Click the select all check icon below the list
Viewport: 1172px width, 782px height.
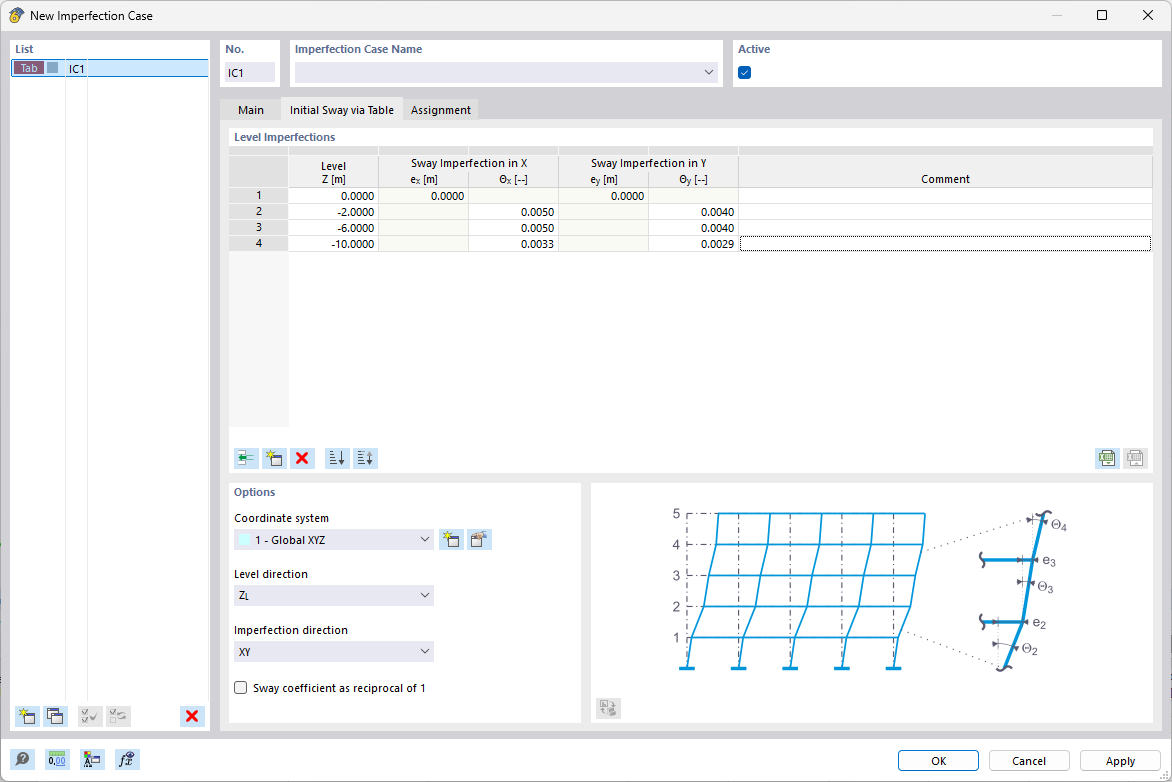pos(90,716)
